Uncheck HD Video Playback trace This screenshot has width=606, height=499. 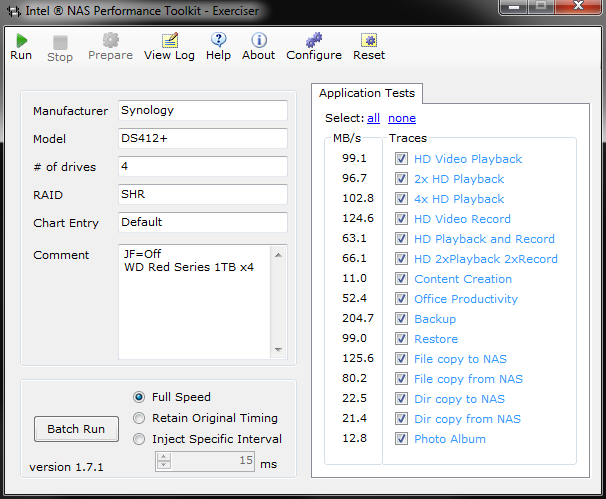pyautogui.click(x=401, y=159)
